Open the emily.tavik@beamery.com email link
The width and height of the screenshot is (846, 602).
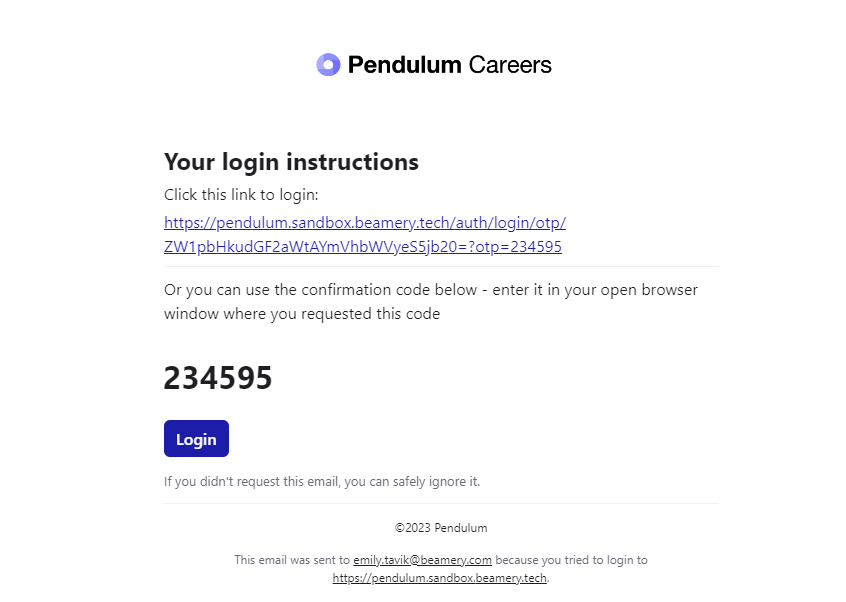click(422, 560)
